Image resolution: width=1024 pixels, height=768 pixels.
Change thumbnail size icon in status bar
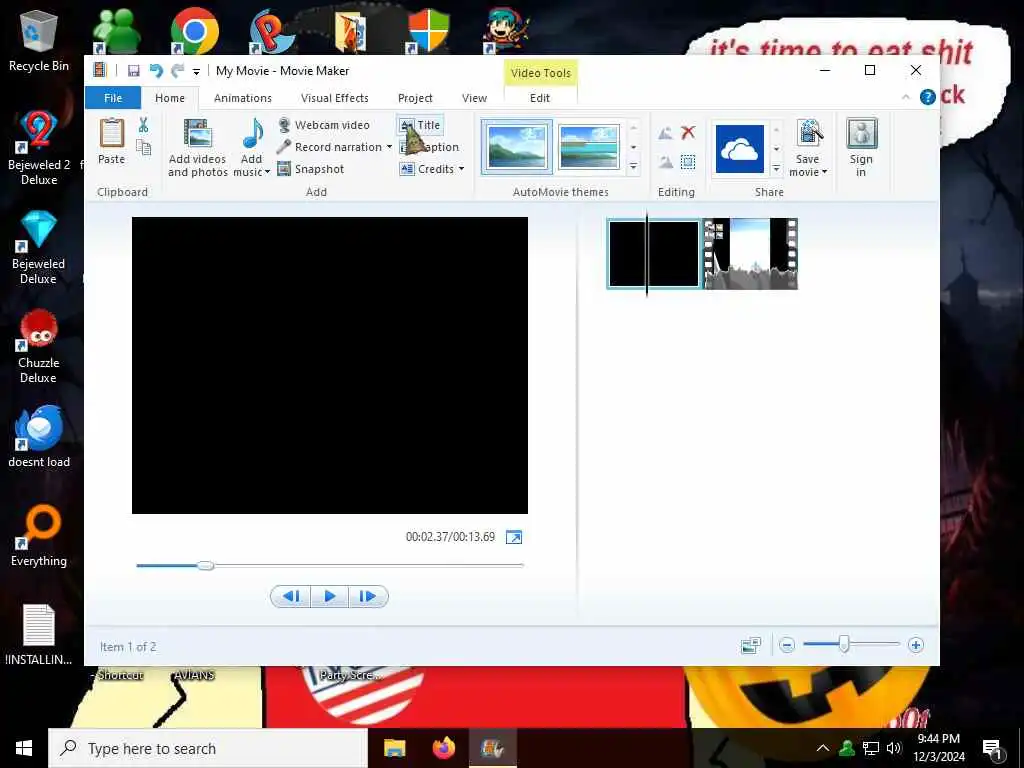click(x=751, y=646)
